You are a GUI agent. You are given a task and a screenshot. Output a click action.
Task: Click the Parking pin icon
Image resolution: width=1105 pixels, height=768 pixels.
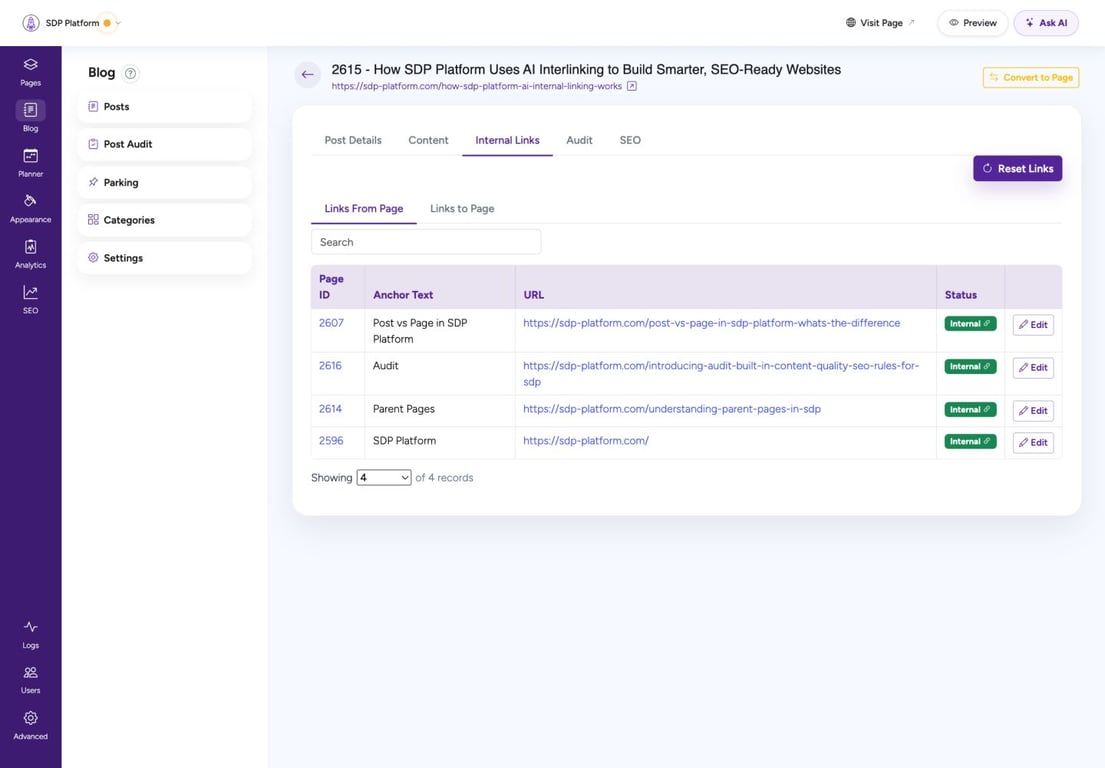(93, 182)
